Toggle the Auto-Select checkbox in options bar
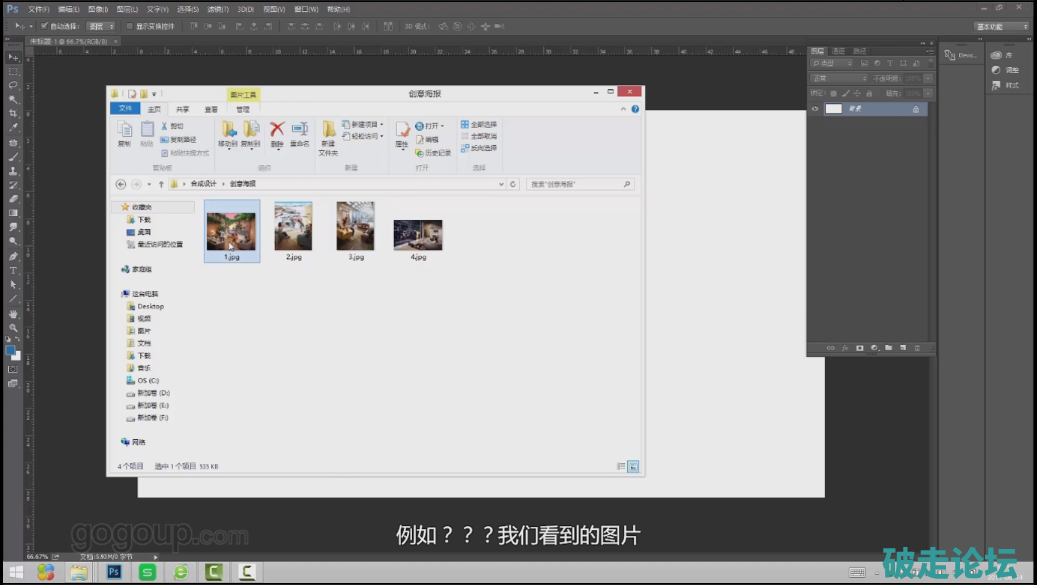Image resolution: width=1037 pixels, height=585 pixels. click(x=45, y=25)
